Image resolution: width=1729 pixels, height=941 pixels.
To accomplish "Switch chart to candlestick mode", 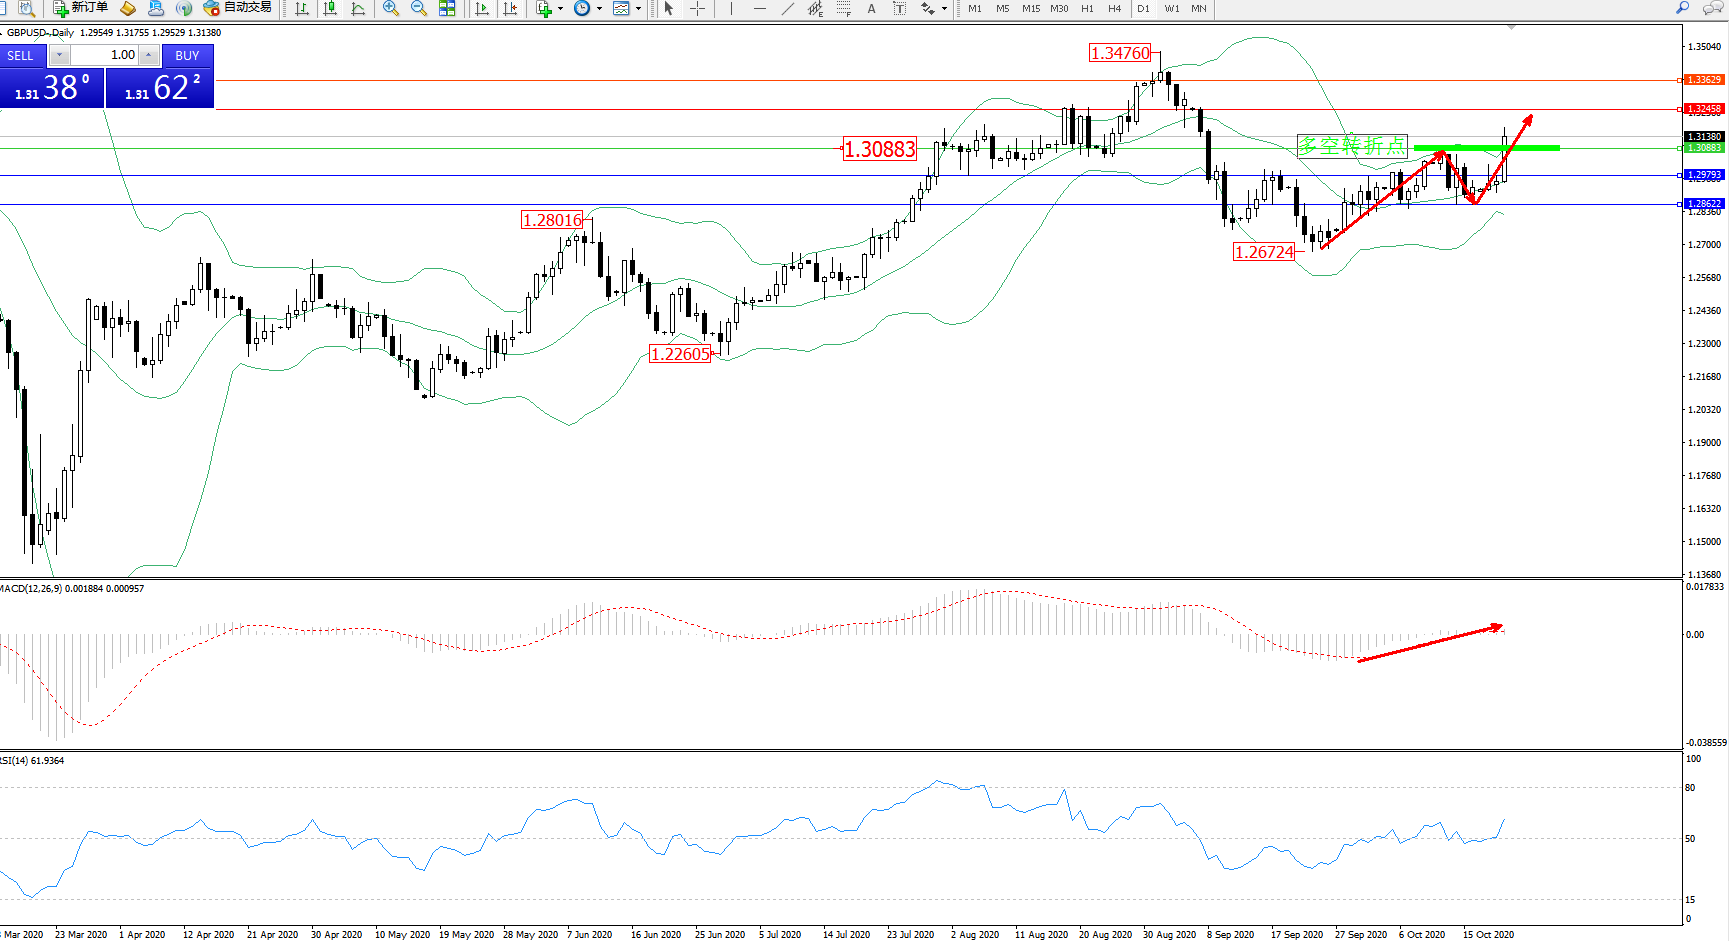I will pos(329,8).
